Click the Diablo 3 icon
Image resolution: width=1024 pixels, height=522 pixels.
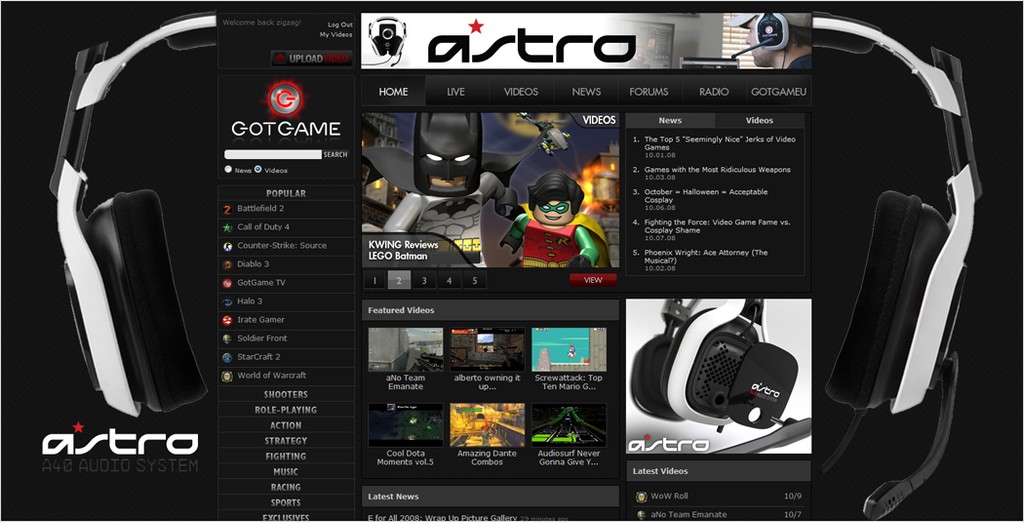[227, 265]
